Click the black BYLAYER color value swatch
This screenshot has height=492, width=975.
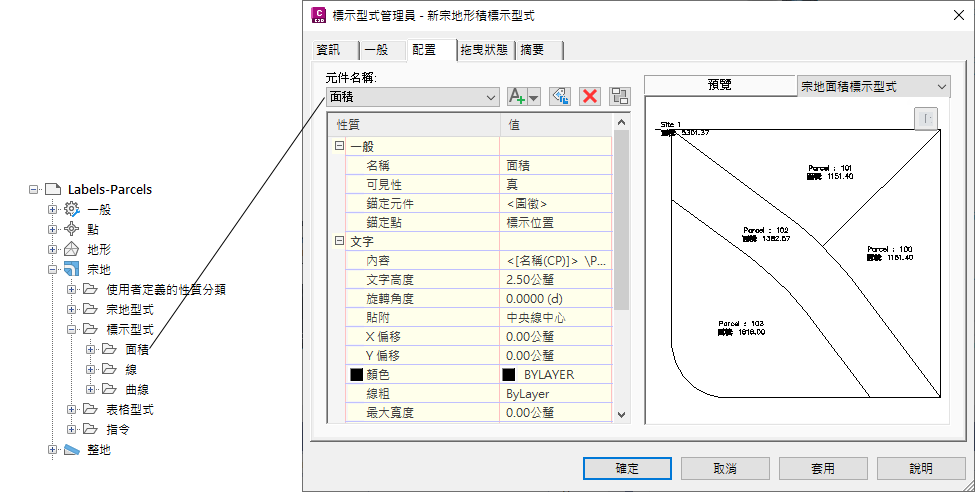coord(509,374)
